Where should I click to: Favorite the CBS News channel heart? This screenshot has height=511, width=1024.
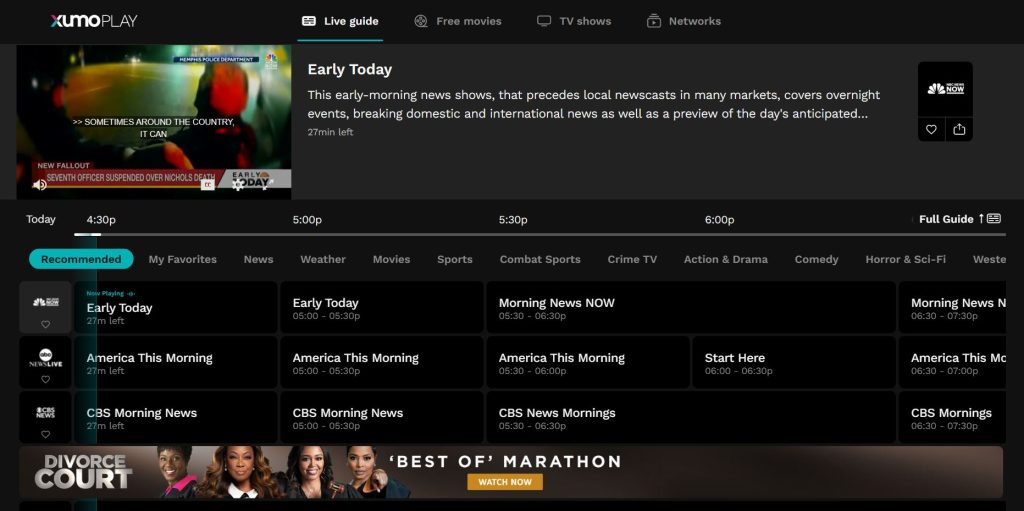[45, 434]
